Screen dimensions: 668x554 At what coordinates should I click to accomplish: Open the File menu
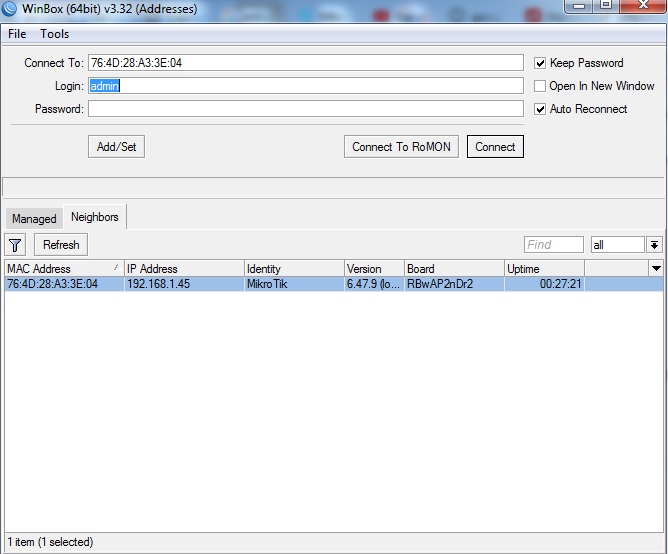point(17,34)
